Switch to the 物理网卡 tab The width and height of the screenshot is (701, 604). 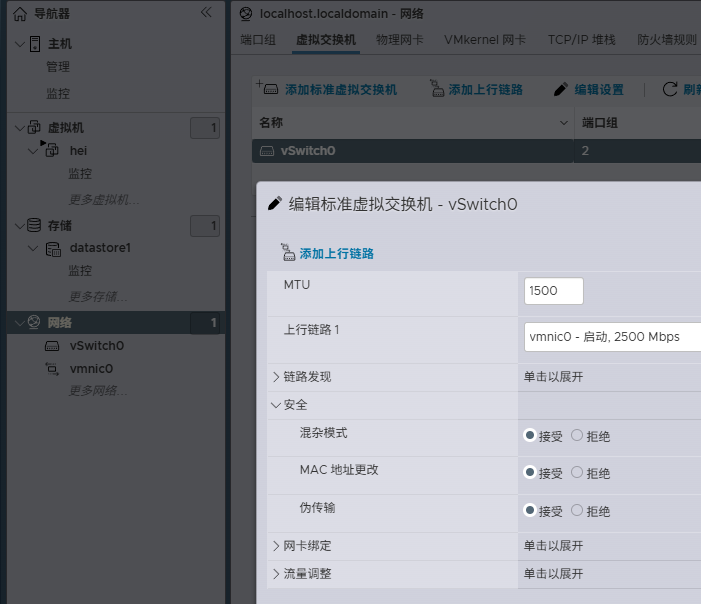pyautogui.click(x=399, y=40)
